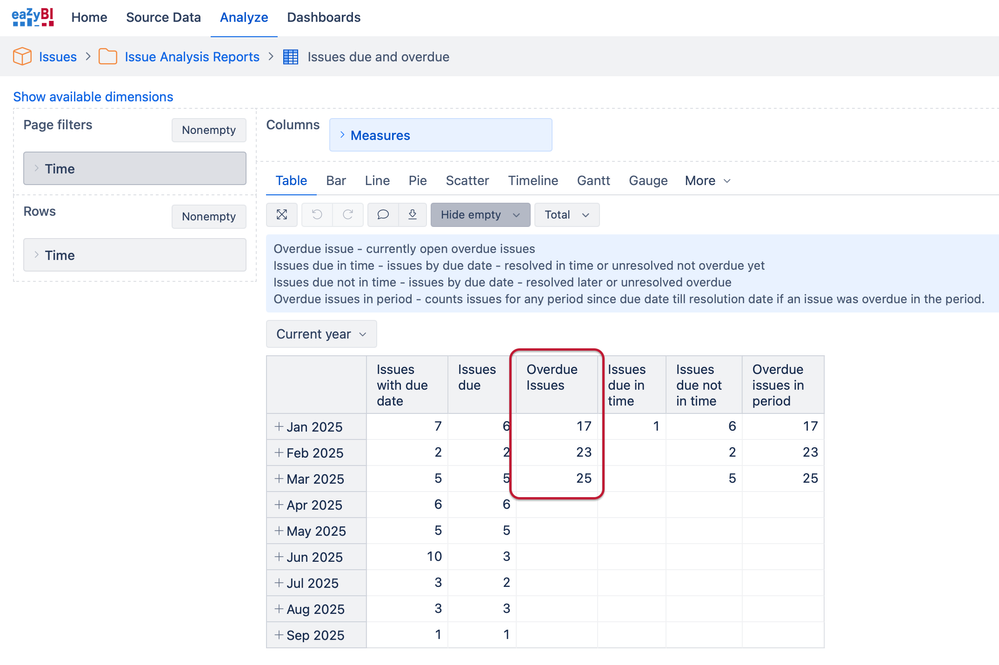Image resolution: width=999 pixels, height=665 pixels.
Task: Click the undo arrow icon
Action: point(317,215)
